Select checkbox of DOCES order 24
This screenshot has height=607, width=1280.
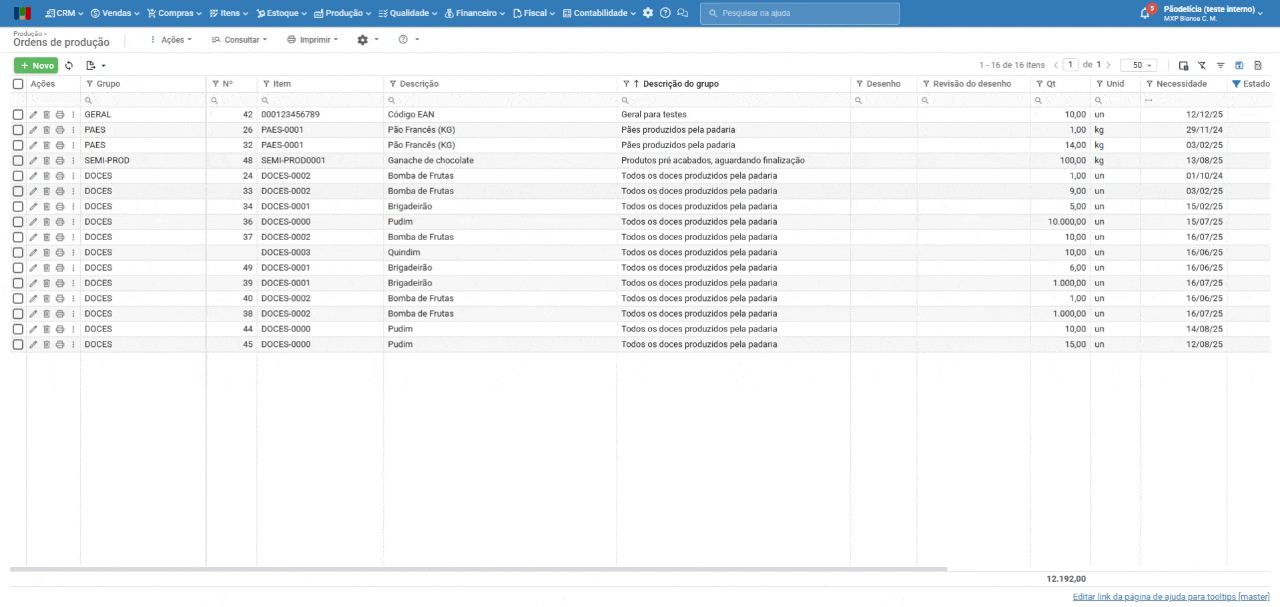click(18, 176)
